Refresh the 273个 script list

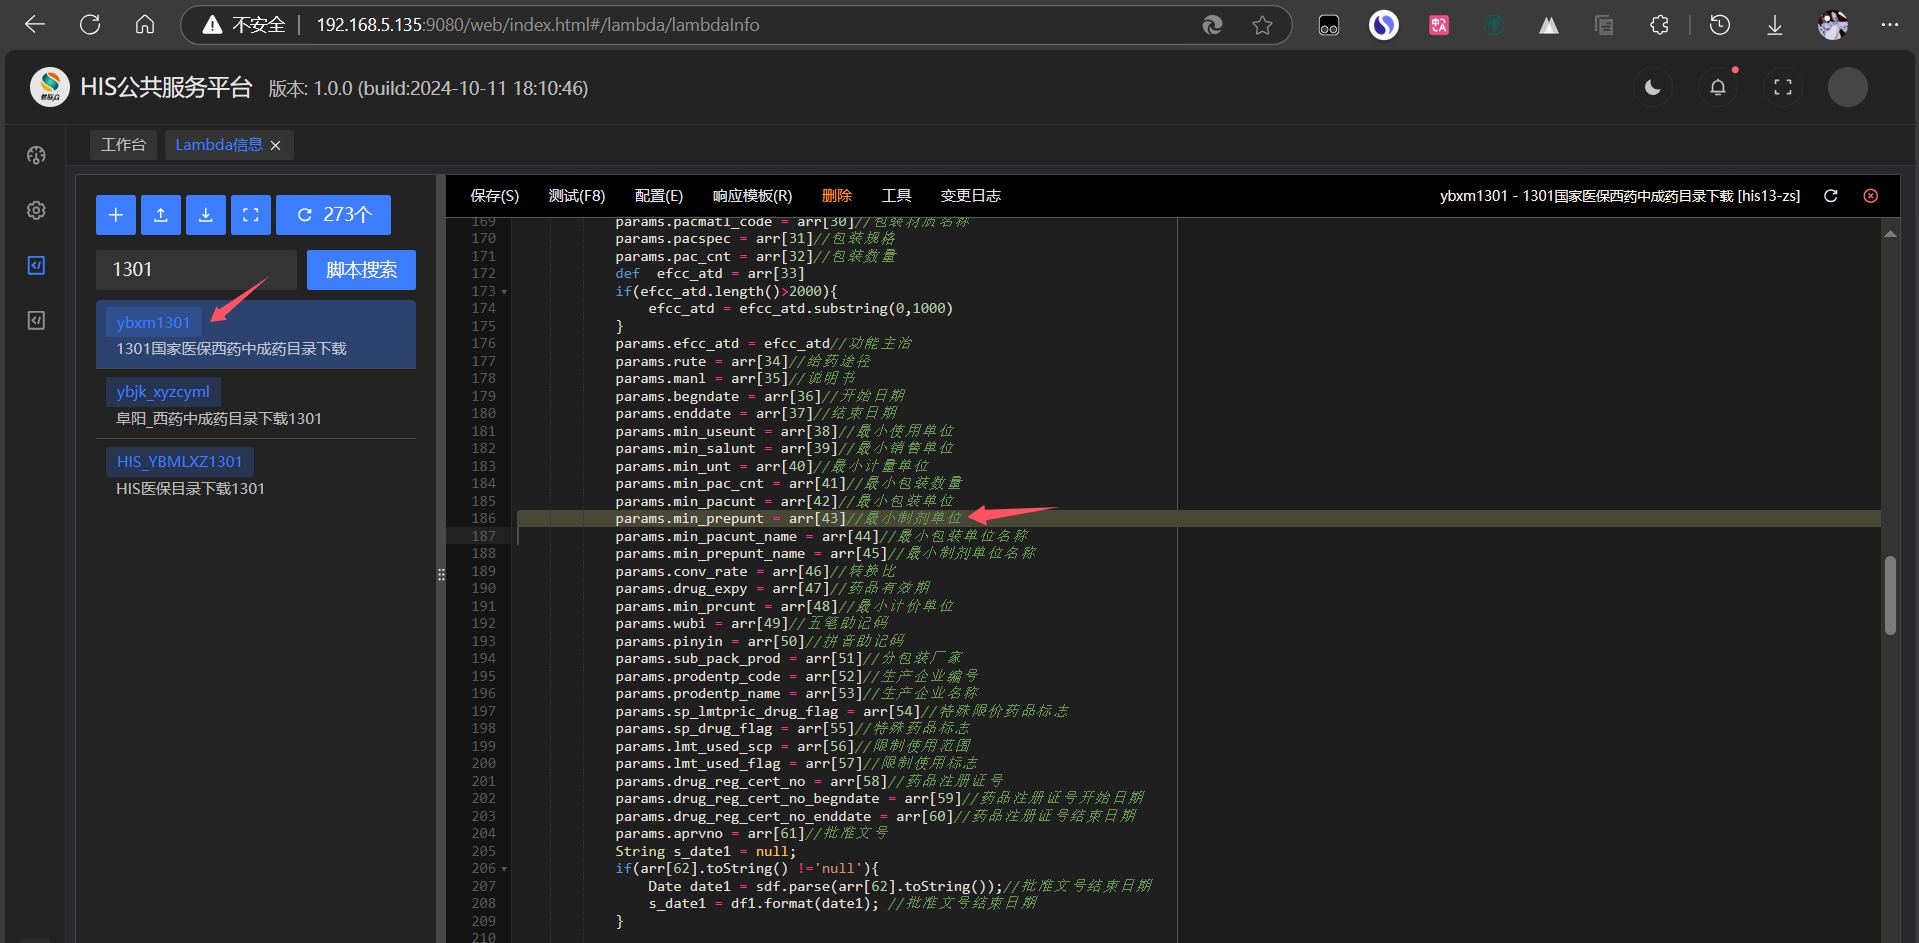pos(333,215)
